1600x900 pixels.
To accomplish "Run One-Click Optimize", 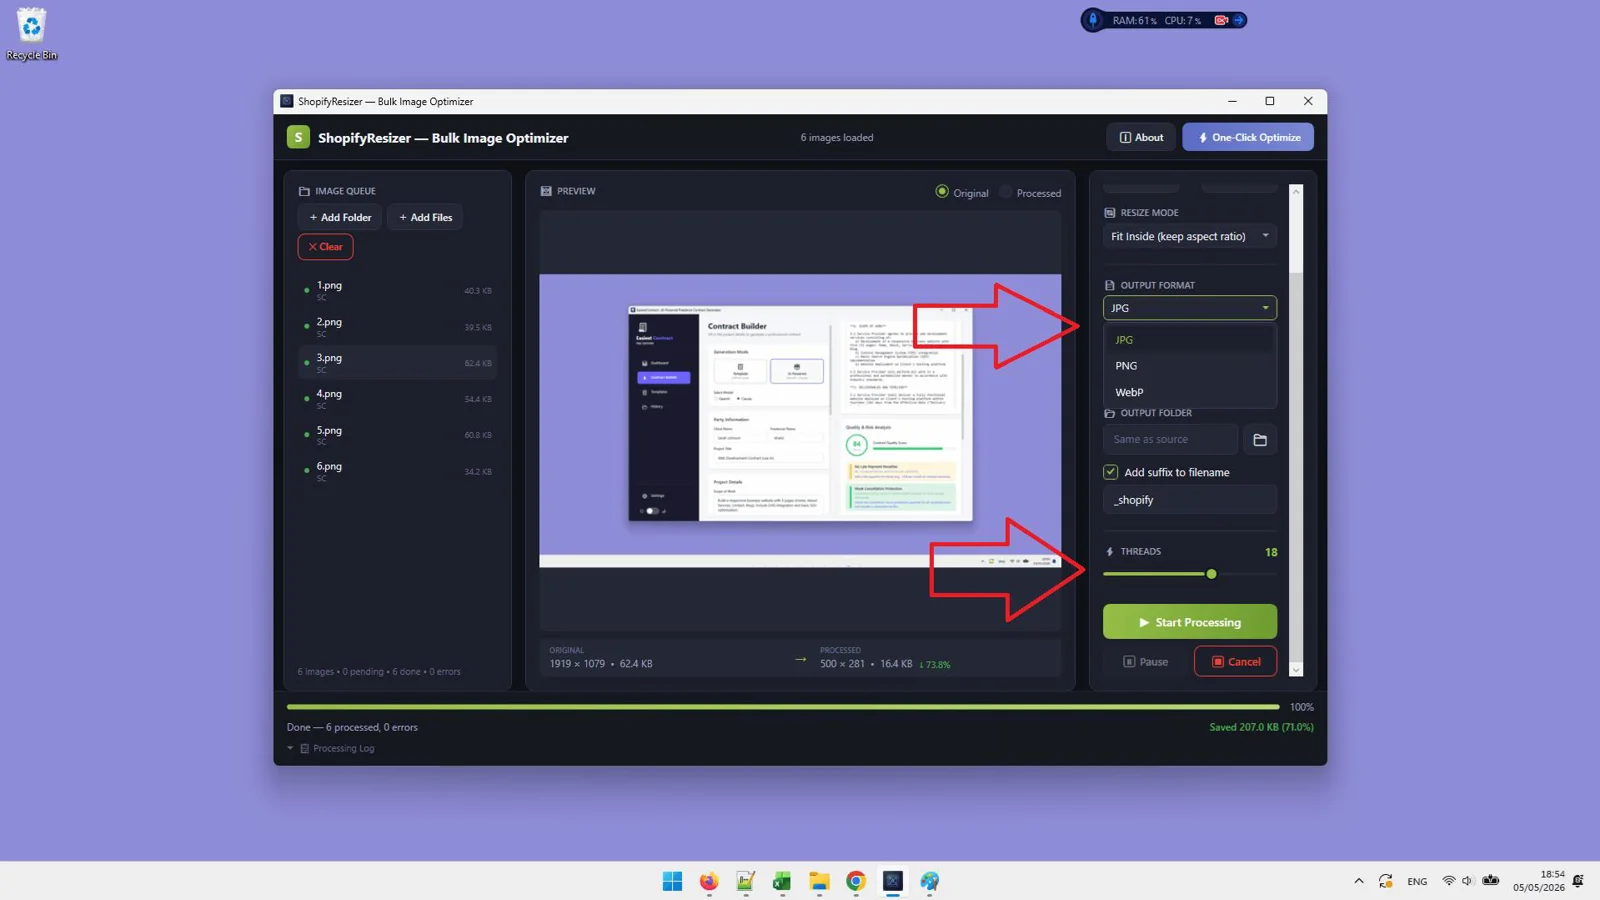I will coord(1248,137).
